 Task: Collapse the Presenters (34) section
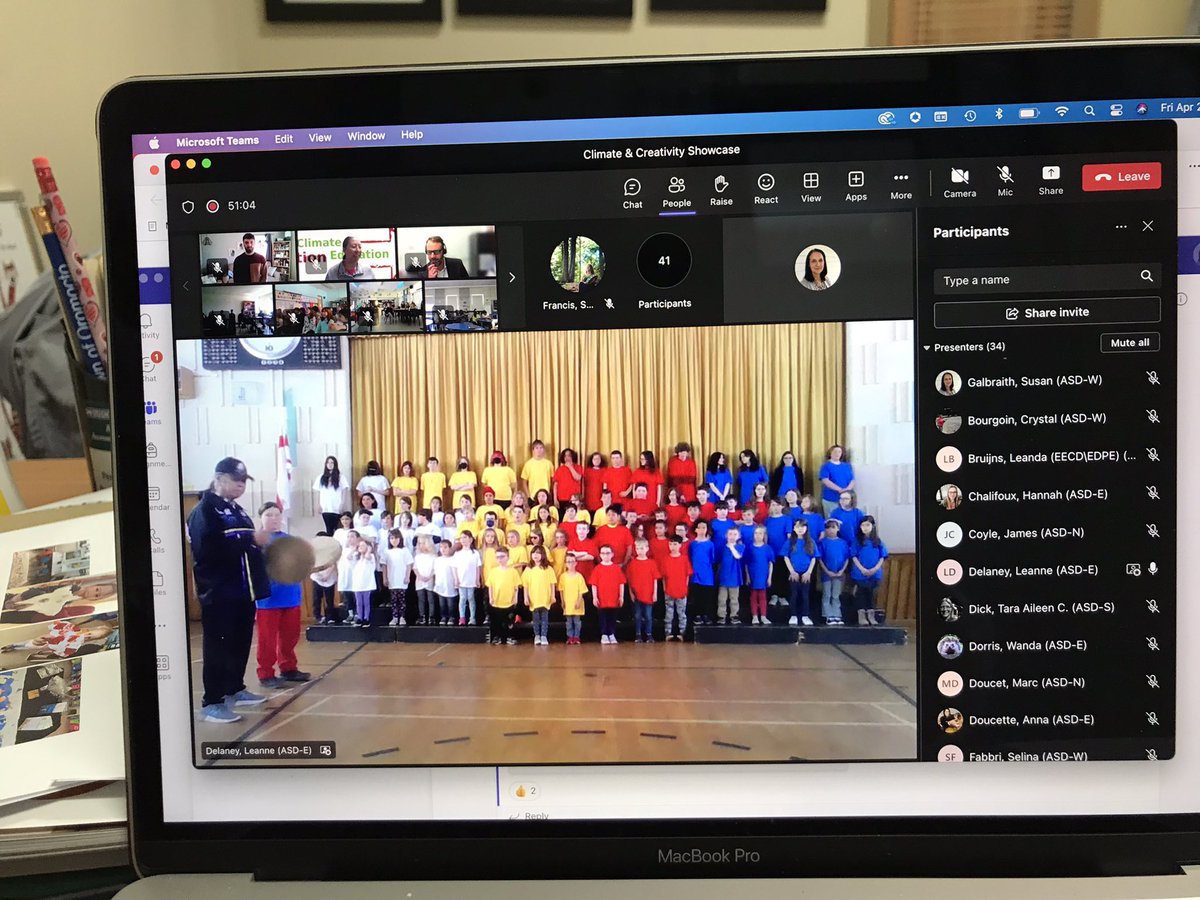point(926,348)
